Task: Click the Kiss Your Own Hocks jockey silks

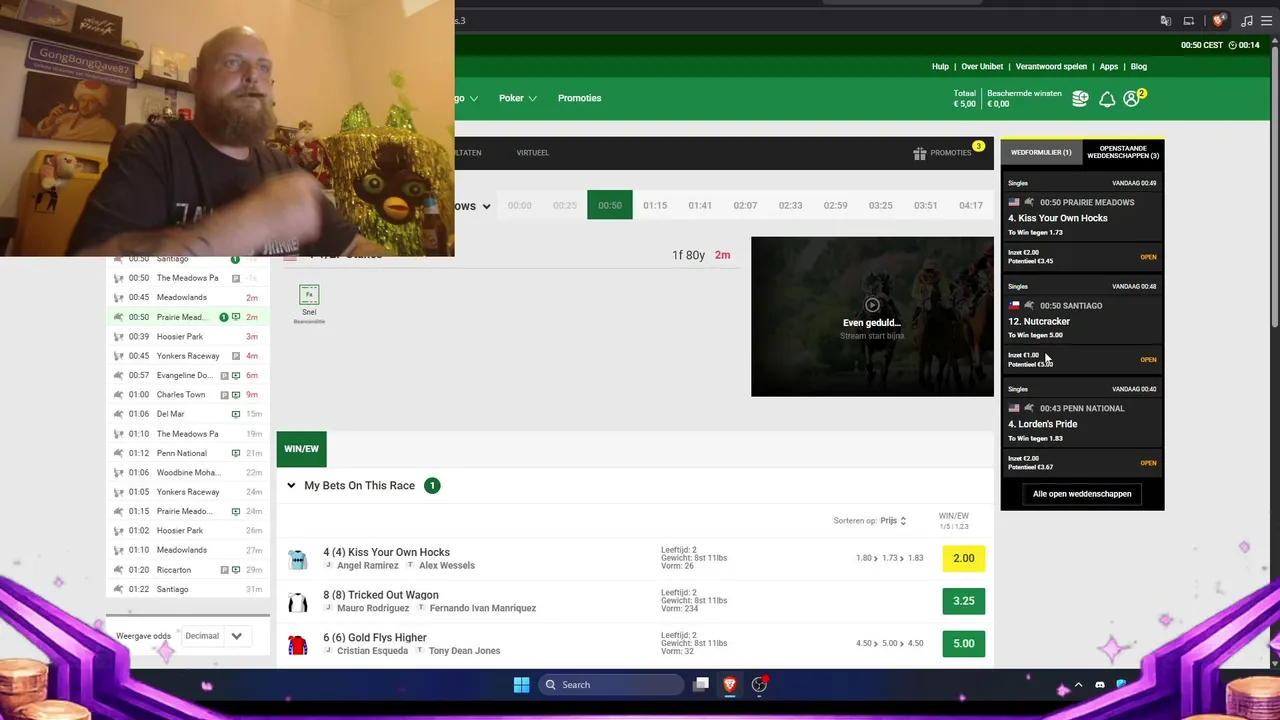Action: pos(297,559)
